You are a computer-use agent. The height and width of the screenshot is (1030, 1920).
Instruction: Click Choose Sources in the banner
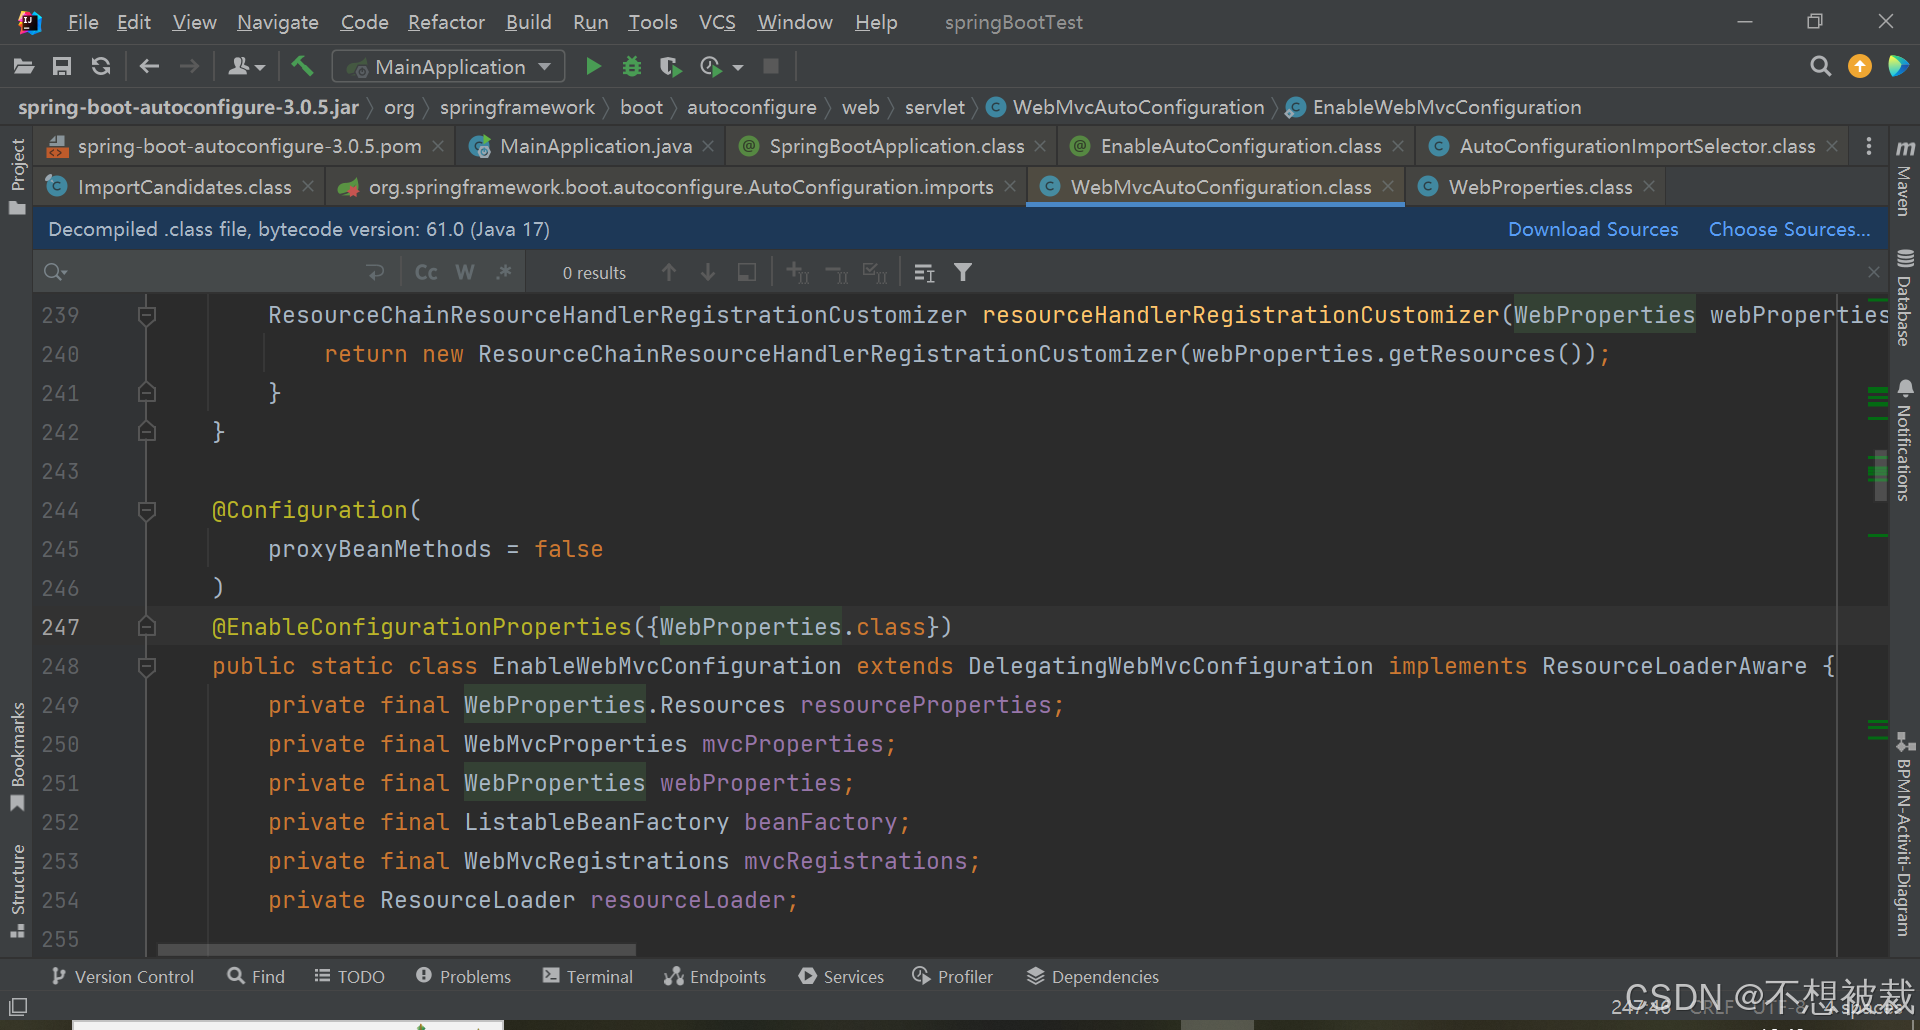[1787, 229]
